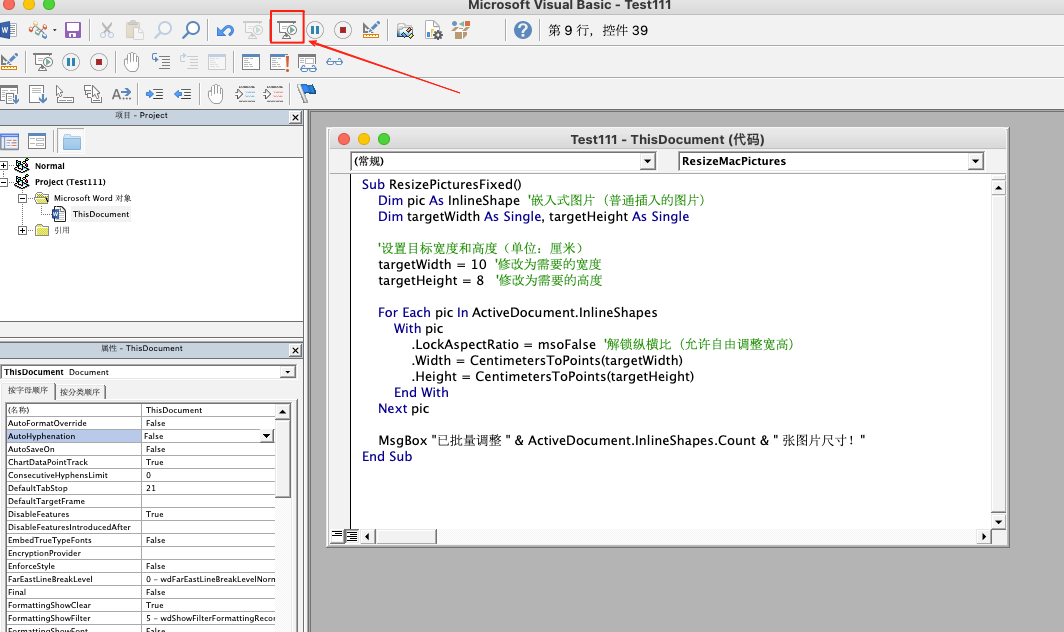Screen dimensions: 1064x632
Task: Click the Uncomment Block icon
Action: tap(274, 94)
